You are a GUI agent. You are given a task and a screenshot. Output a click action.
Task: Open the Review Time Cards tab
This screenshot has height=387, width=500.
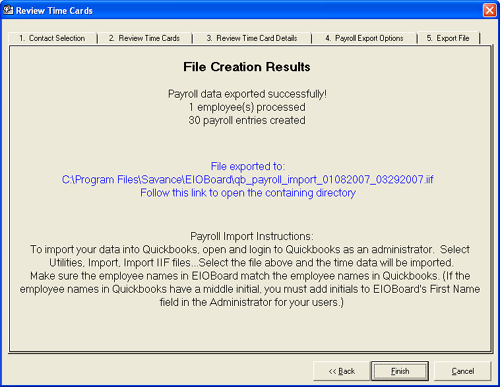(144, 38)
